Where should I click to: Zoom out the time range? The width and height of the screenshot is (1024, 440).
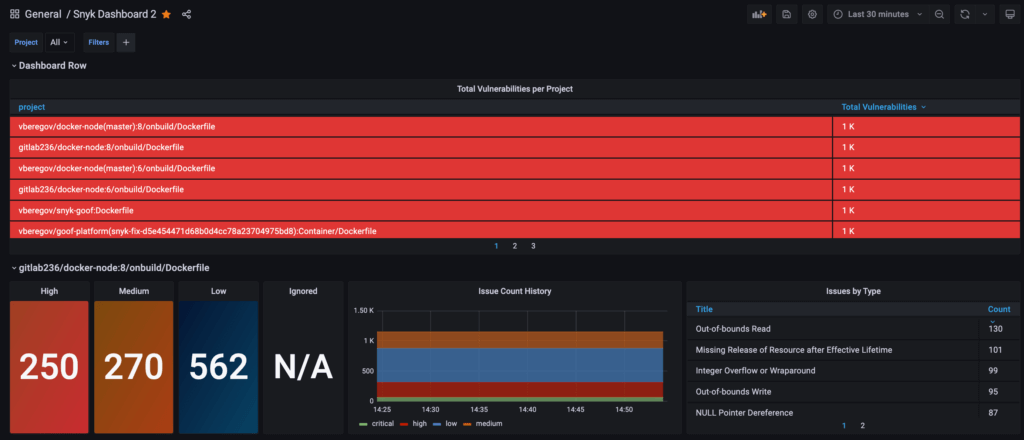click(x=939, y=14)
